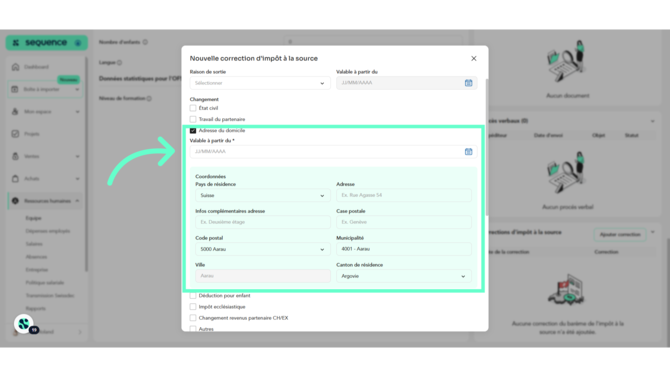Click the Projets checkbox icon
The height and width of the screenshot is (377, 670).
pyautogui.click(x=15, y=134)
